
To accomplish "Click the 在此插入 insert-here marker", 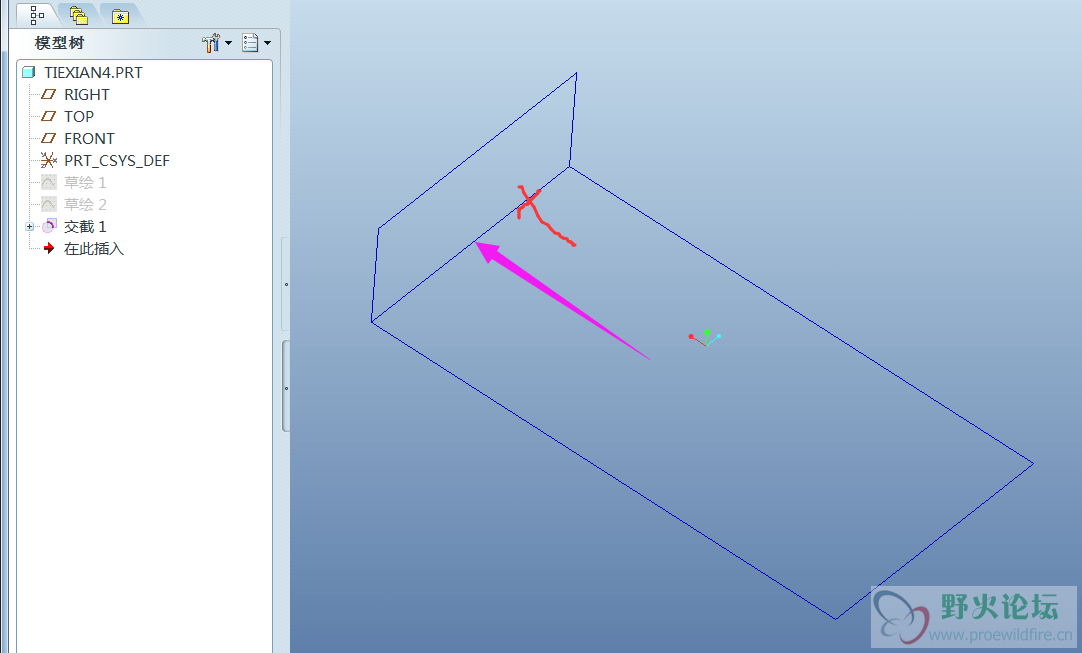I will [94, 249].
